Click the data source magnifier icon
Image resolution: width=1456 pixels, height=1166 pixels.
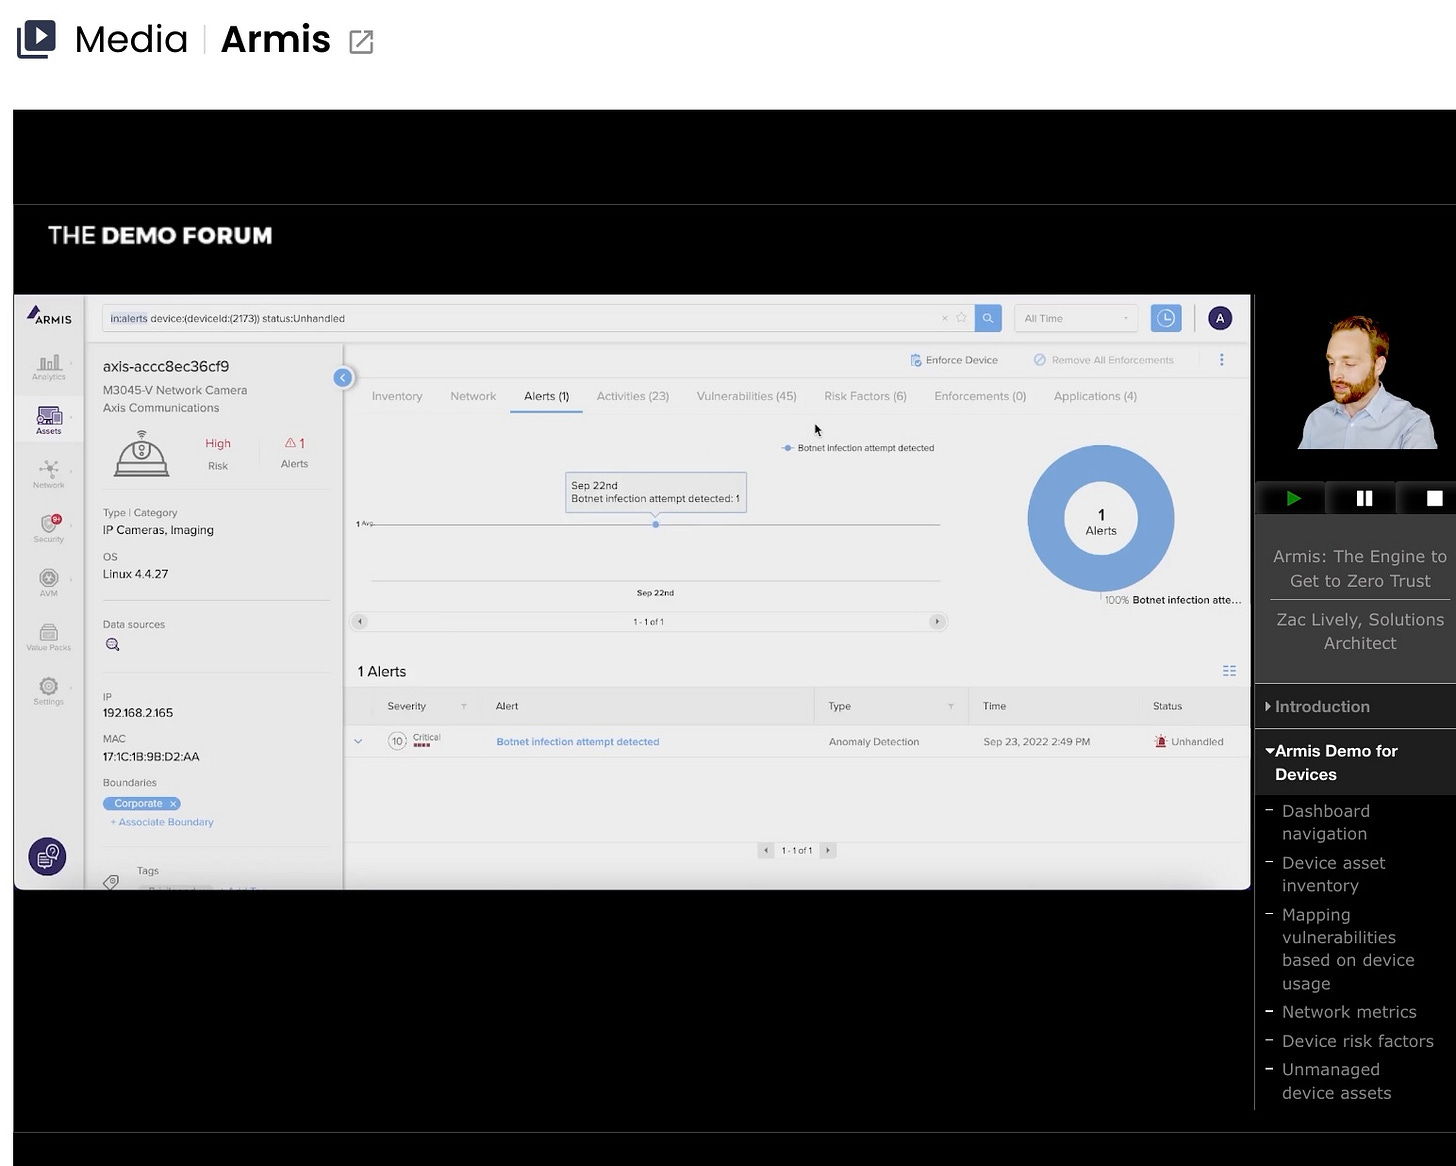[113, 645]
